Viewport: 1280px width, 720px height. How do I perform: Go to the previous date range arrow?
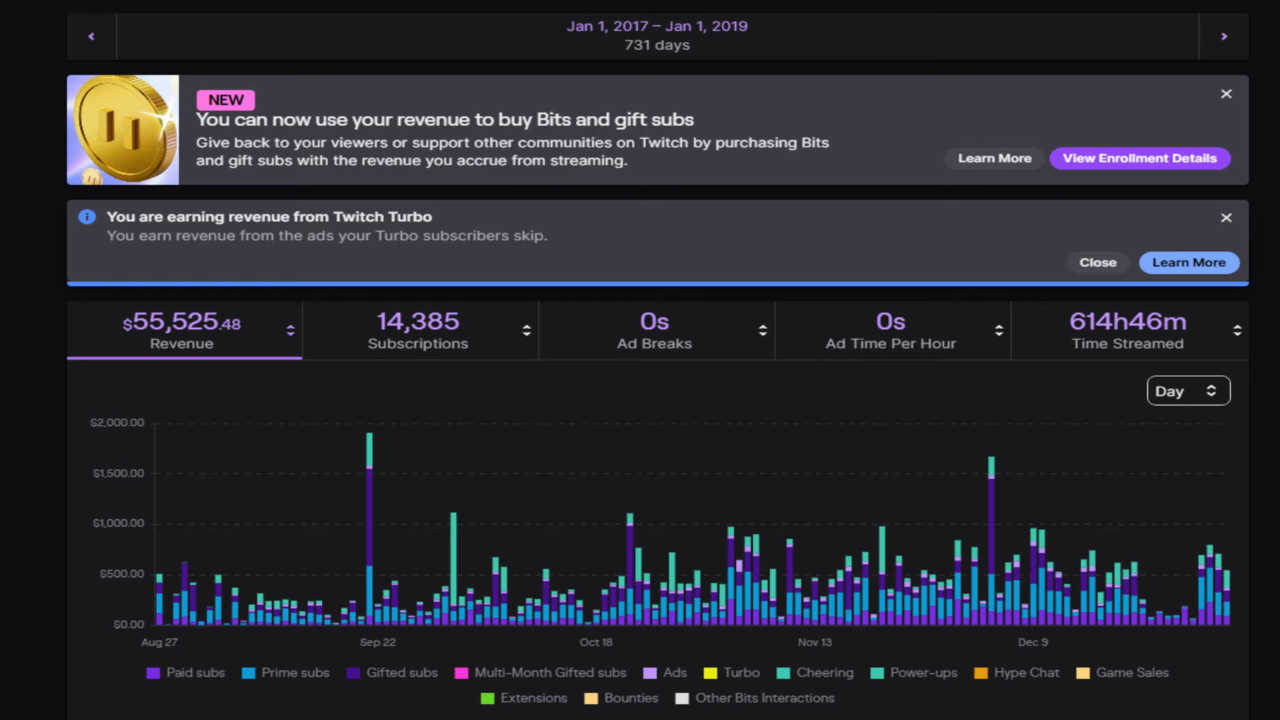click(91, 37)
